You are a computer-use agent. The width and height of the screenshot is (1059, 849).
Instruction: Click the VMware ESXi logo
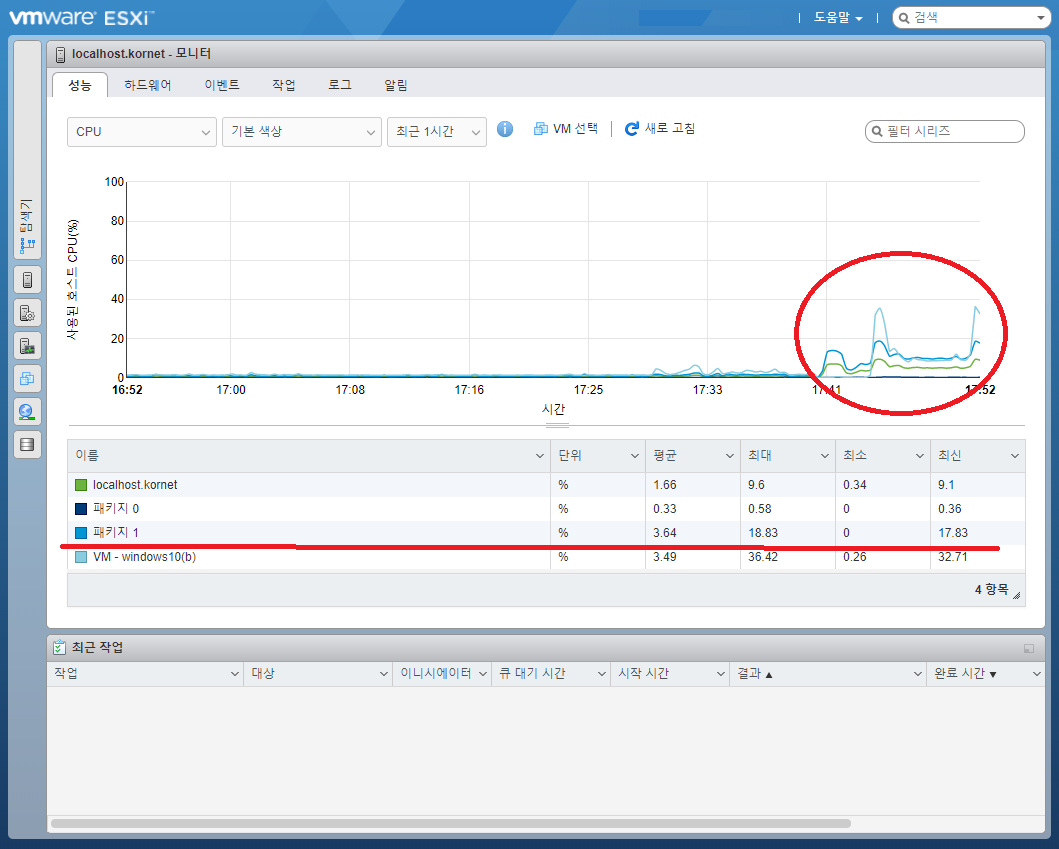pos(82,18)
